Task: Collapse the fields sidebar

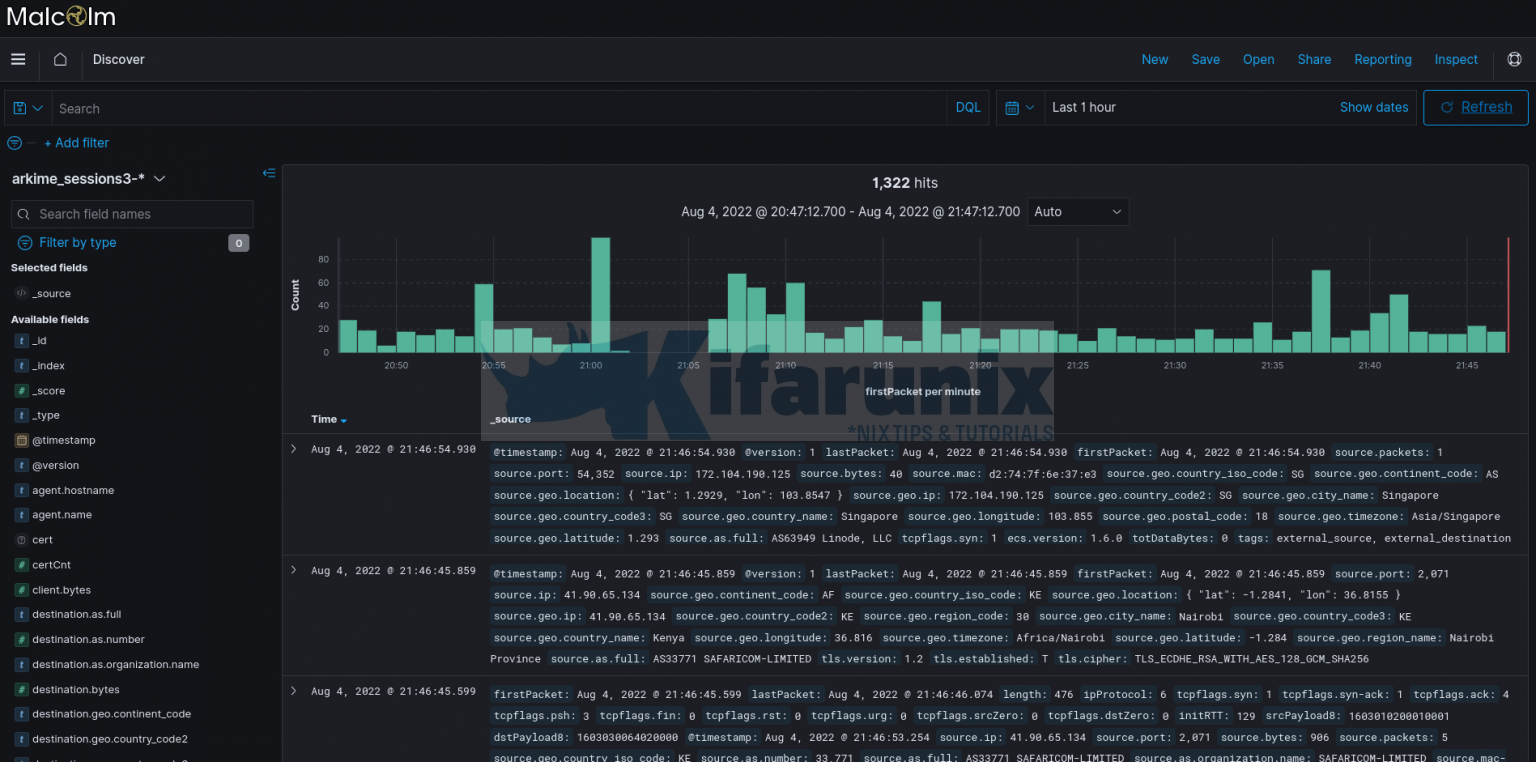Action: [268, 173]
